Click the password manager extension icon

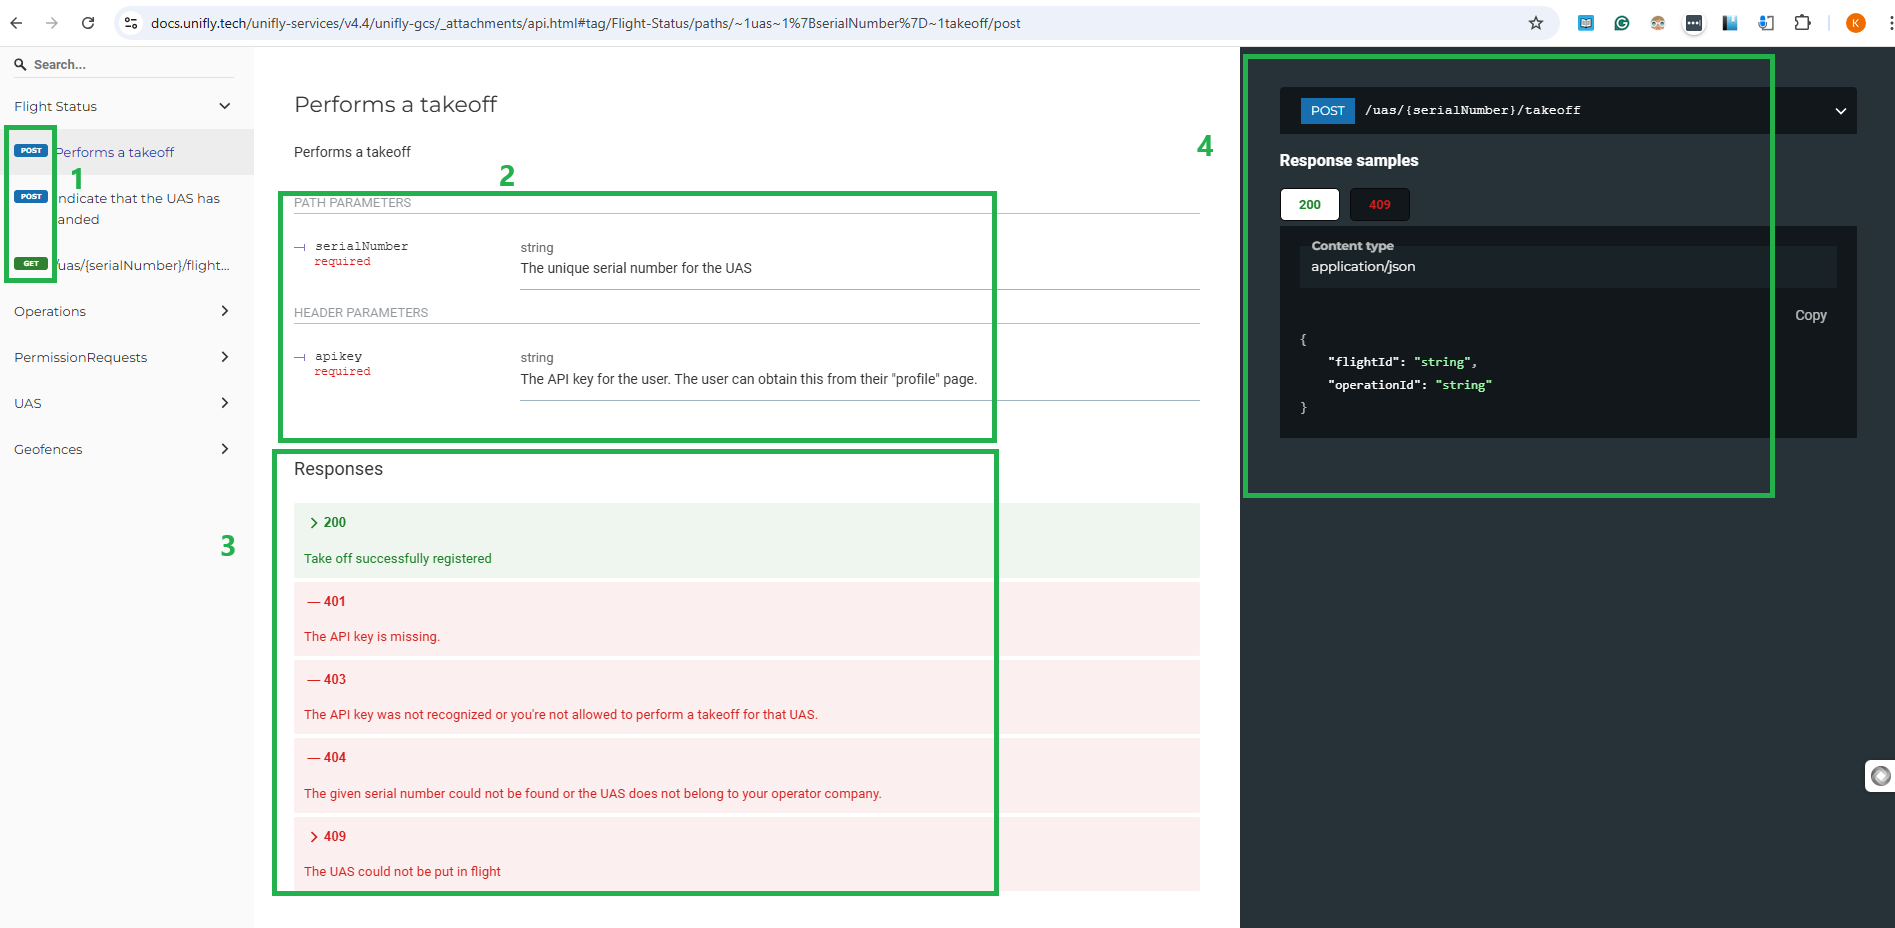(x=1694, y=22)
